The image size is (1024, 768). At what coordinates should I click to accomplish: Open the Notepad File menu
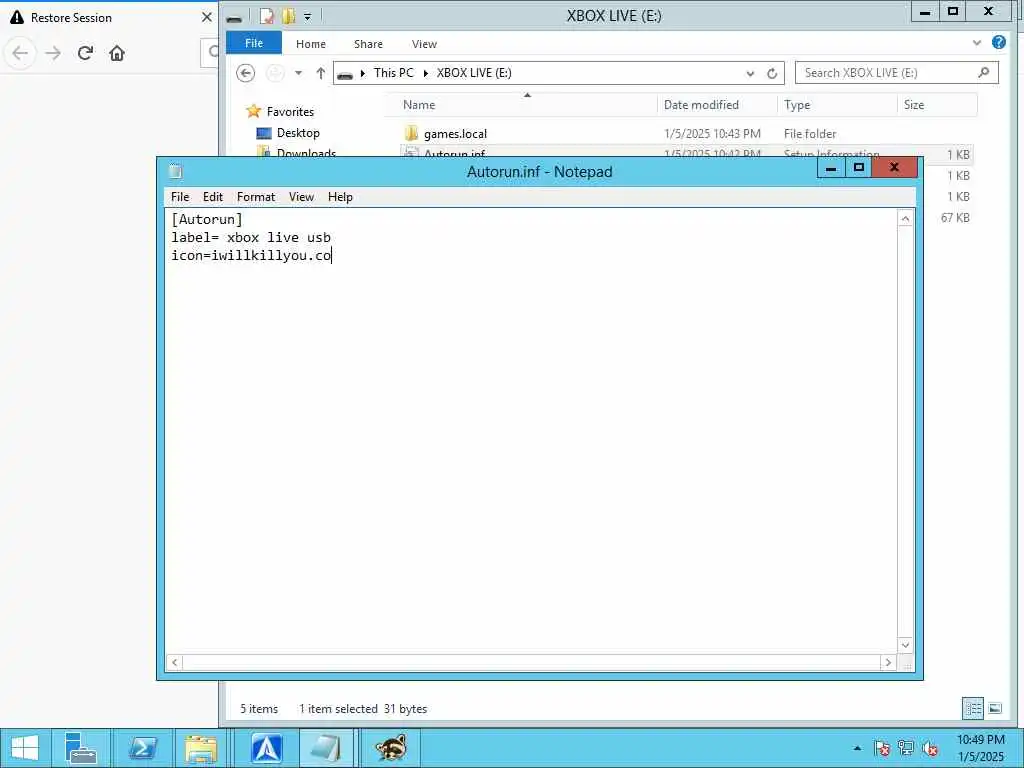pyautogui.click(x=180, y=197)
